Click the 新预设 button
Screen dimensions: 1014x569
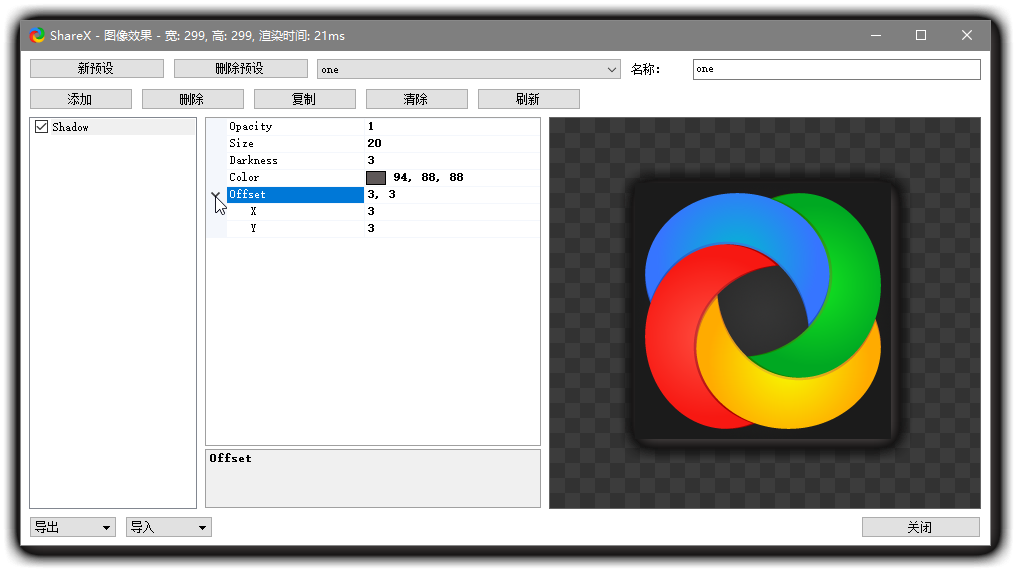96,69
